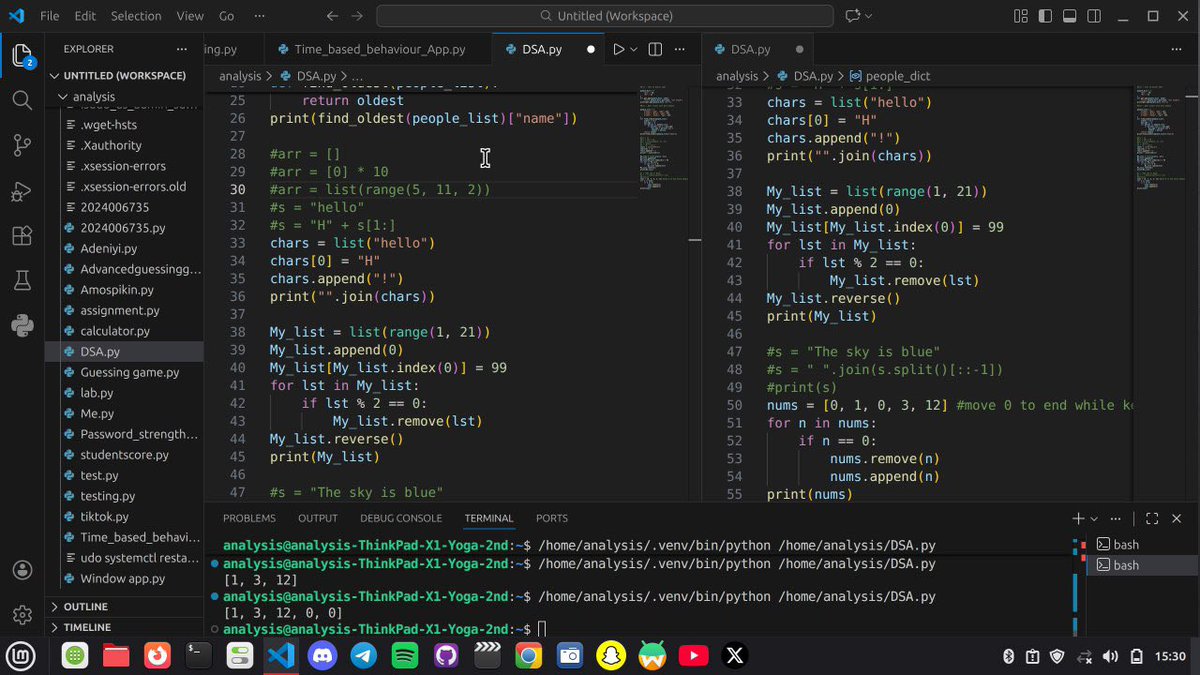Switch to the Time_based_behaviour_App.py tab

point(378,49)
